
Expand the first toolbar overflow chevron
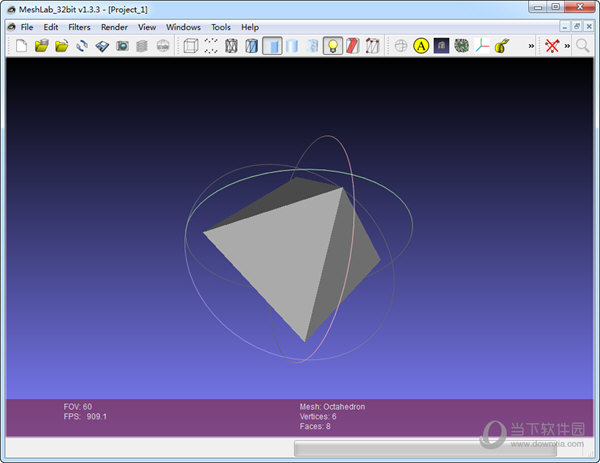tap(531, 46)
